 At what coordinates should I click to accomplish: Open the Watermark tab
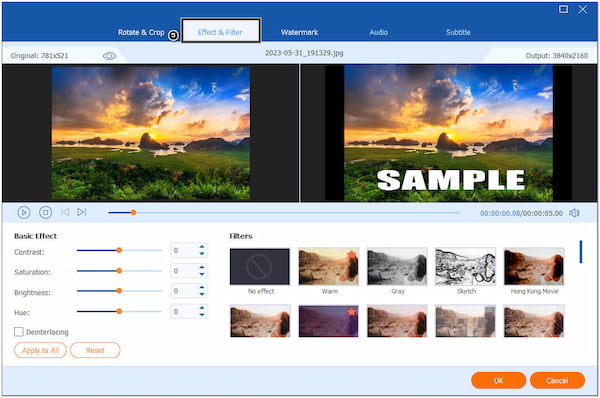click(300, 33)
